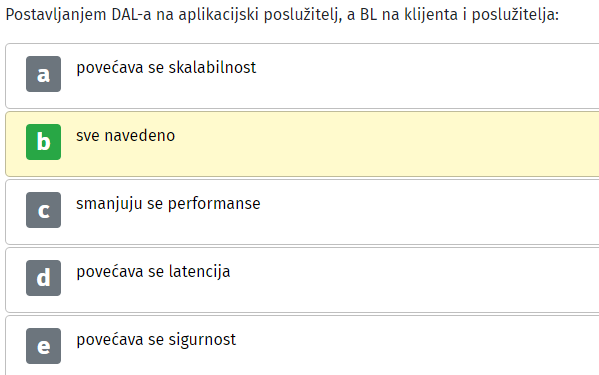Click the question text about DAL-a placement
The image size is (599, 375).
(x=282, y=15)
